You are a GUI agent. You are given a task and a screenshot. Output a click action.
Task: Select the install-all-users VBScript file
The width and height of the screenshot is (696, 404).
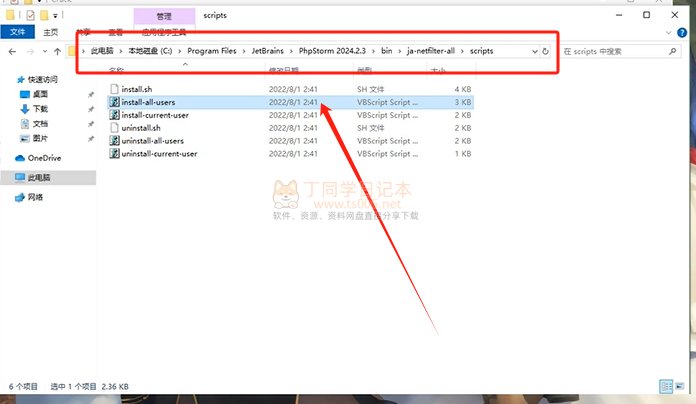[152, 102]
